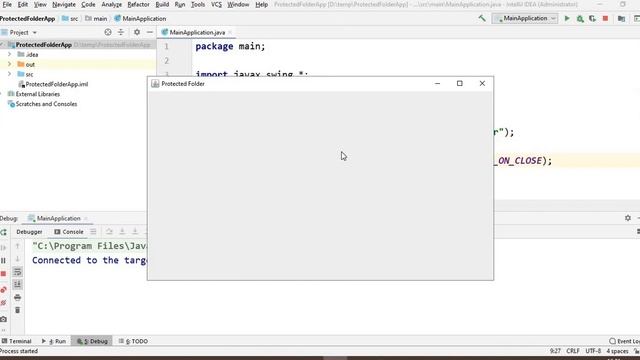The height and width of the screenshot is (360, 640).
Task: Open the View menu
Action: point(40,4)
